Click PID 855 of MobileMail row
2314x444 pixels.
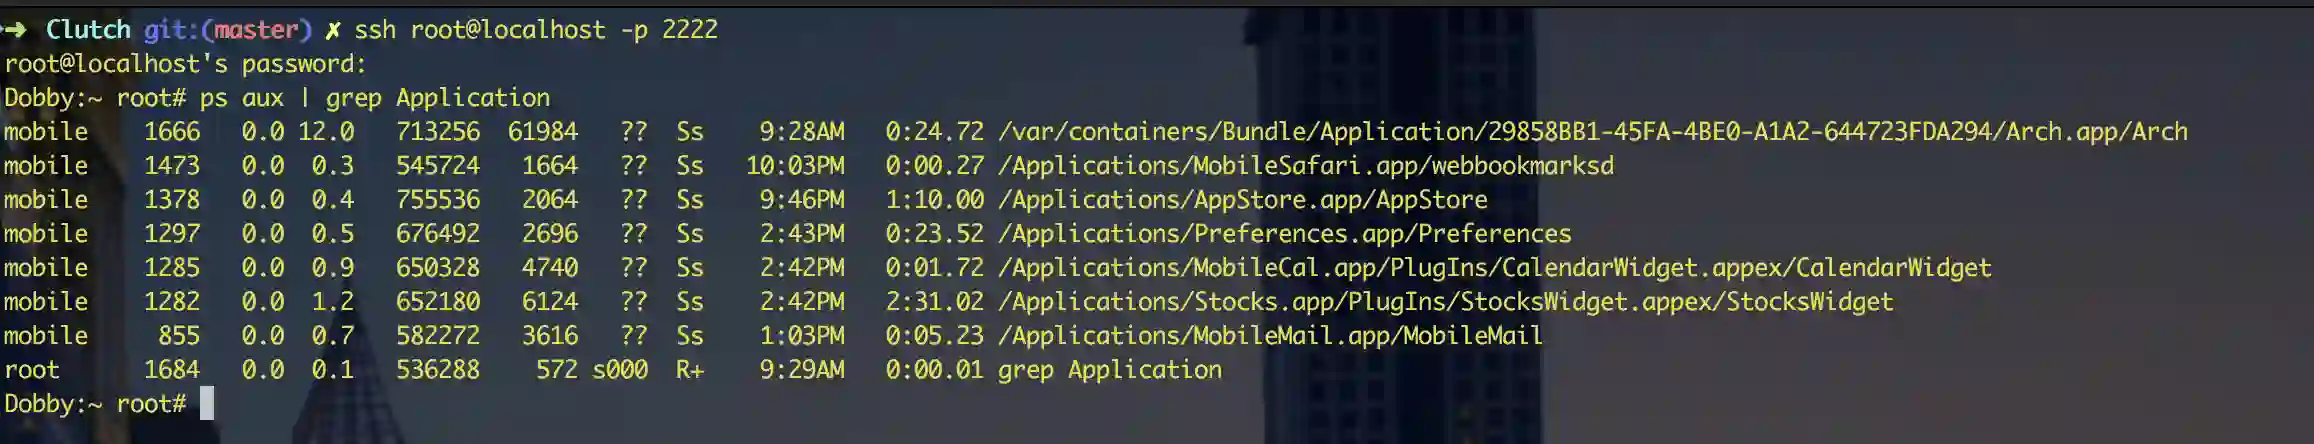[x=179, y=336]
